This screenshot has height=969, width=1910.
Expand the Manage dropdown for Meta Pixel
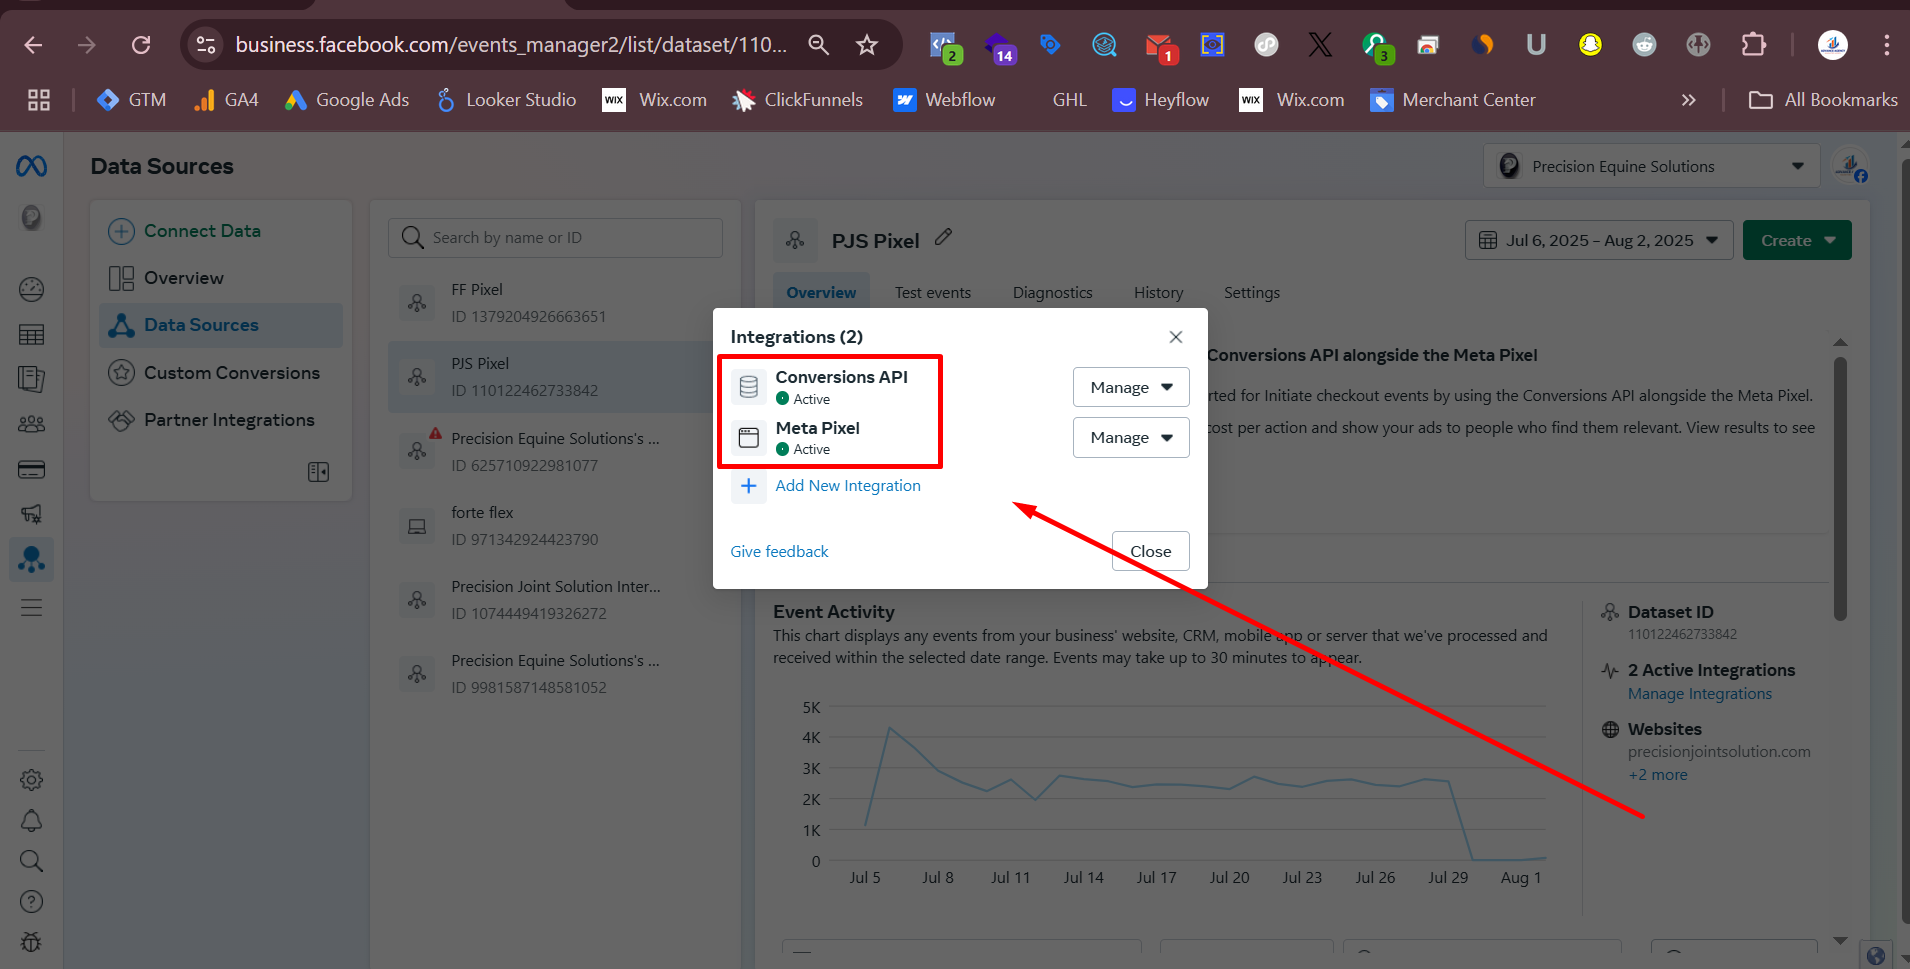click(1130, 438)
